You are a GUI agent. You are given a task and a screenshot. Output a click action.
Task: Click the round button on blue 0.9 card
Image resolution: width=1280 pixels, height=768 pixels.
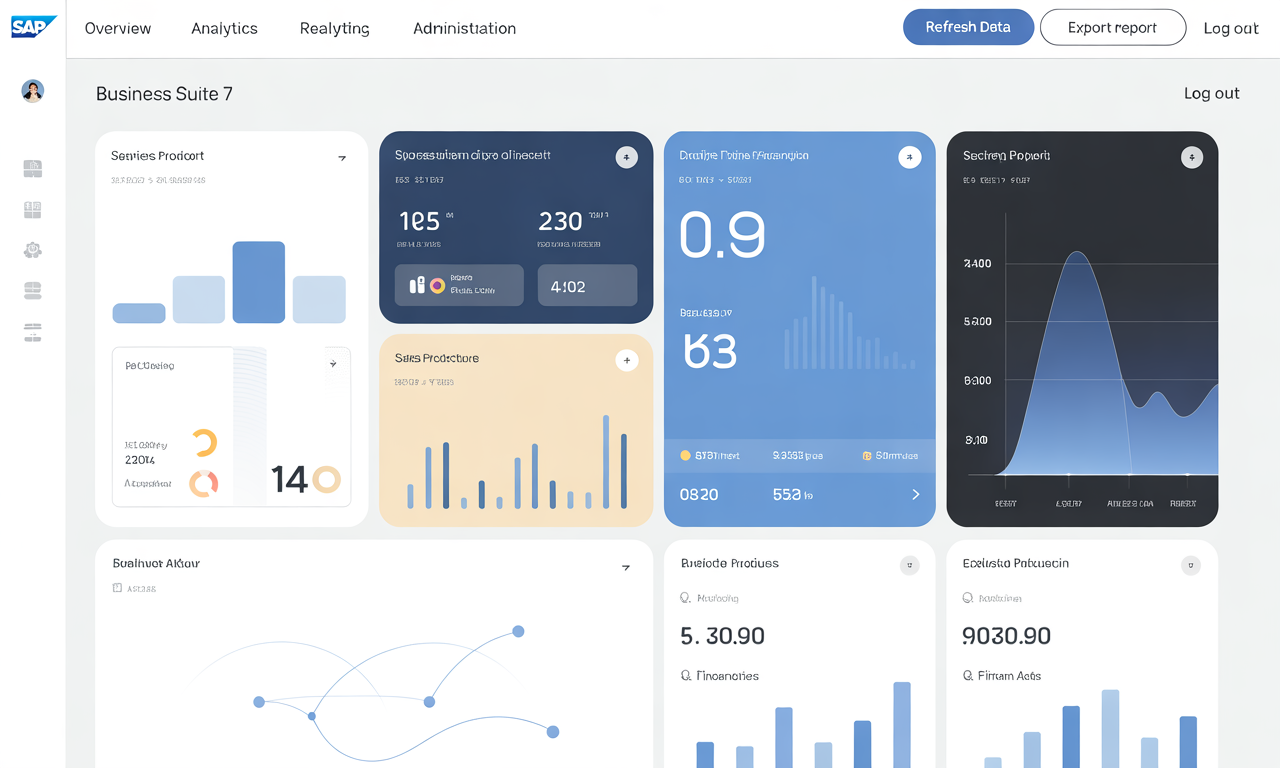pyautogui.click(x=909, y=157)
